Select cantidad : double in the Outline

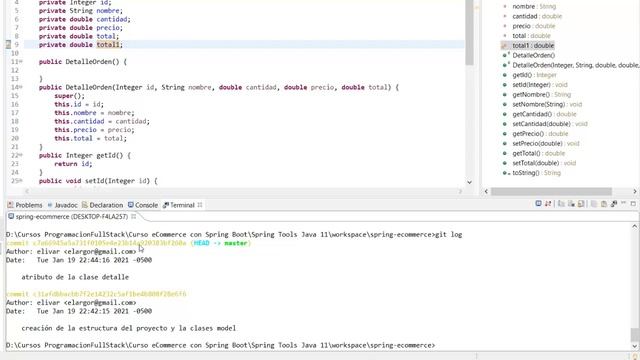[x=537, y=16]
